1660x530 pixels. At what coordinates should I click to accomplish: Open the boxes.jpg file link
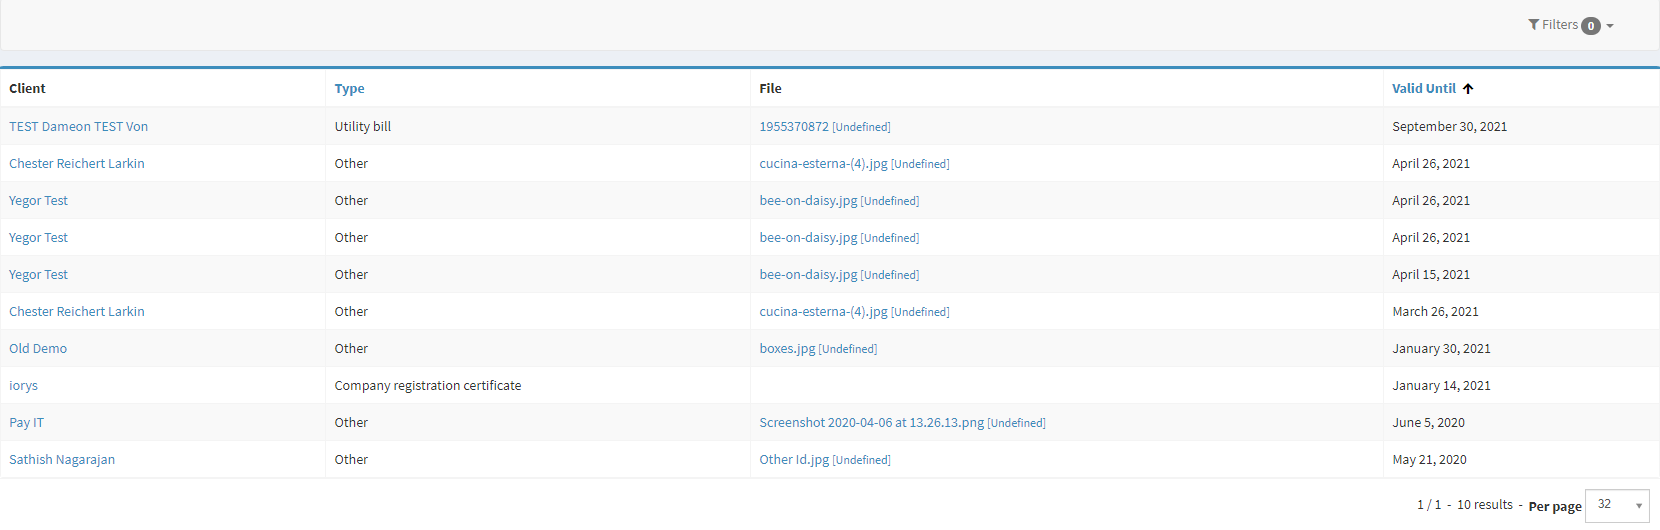click(787, 349)
